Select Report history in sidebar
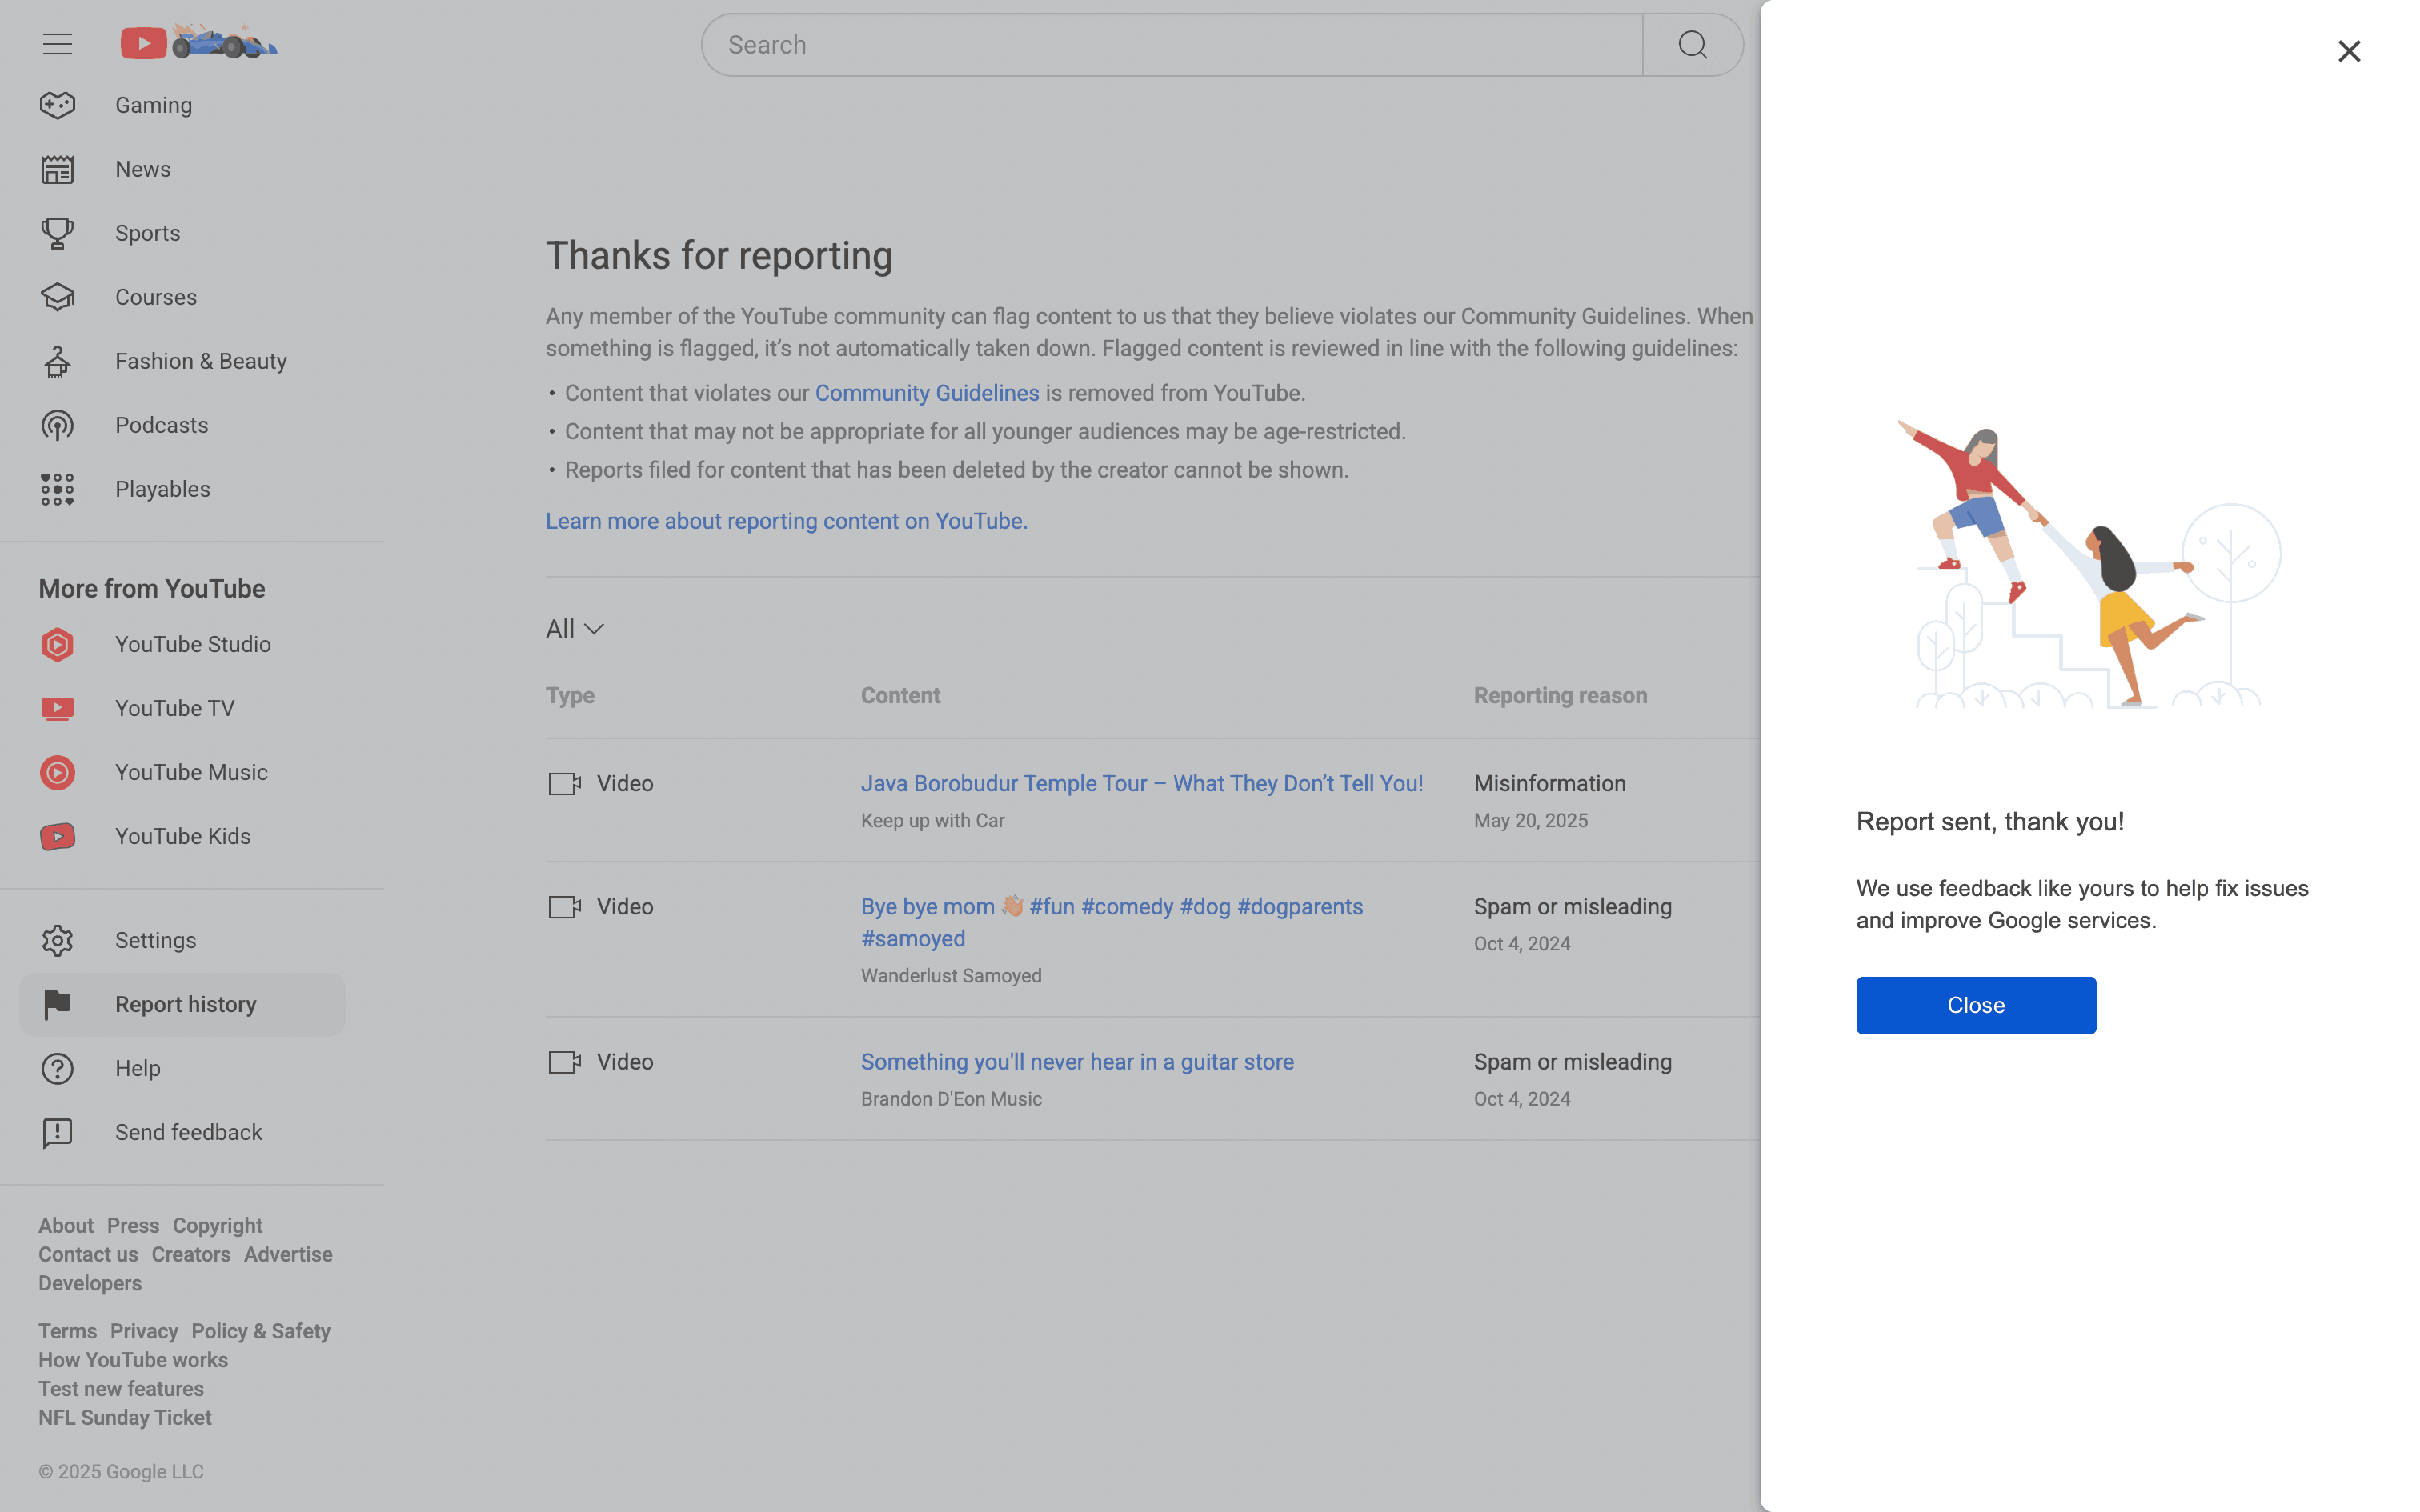This screenshot has height=1512, width=2420. tap(185, 1004)
